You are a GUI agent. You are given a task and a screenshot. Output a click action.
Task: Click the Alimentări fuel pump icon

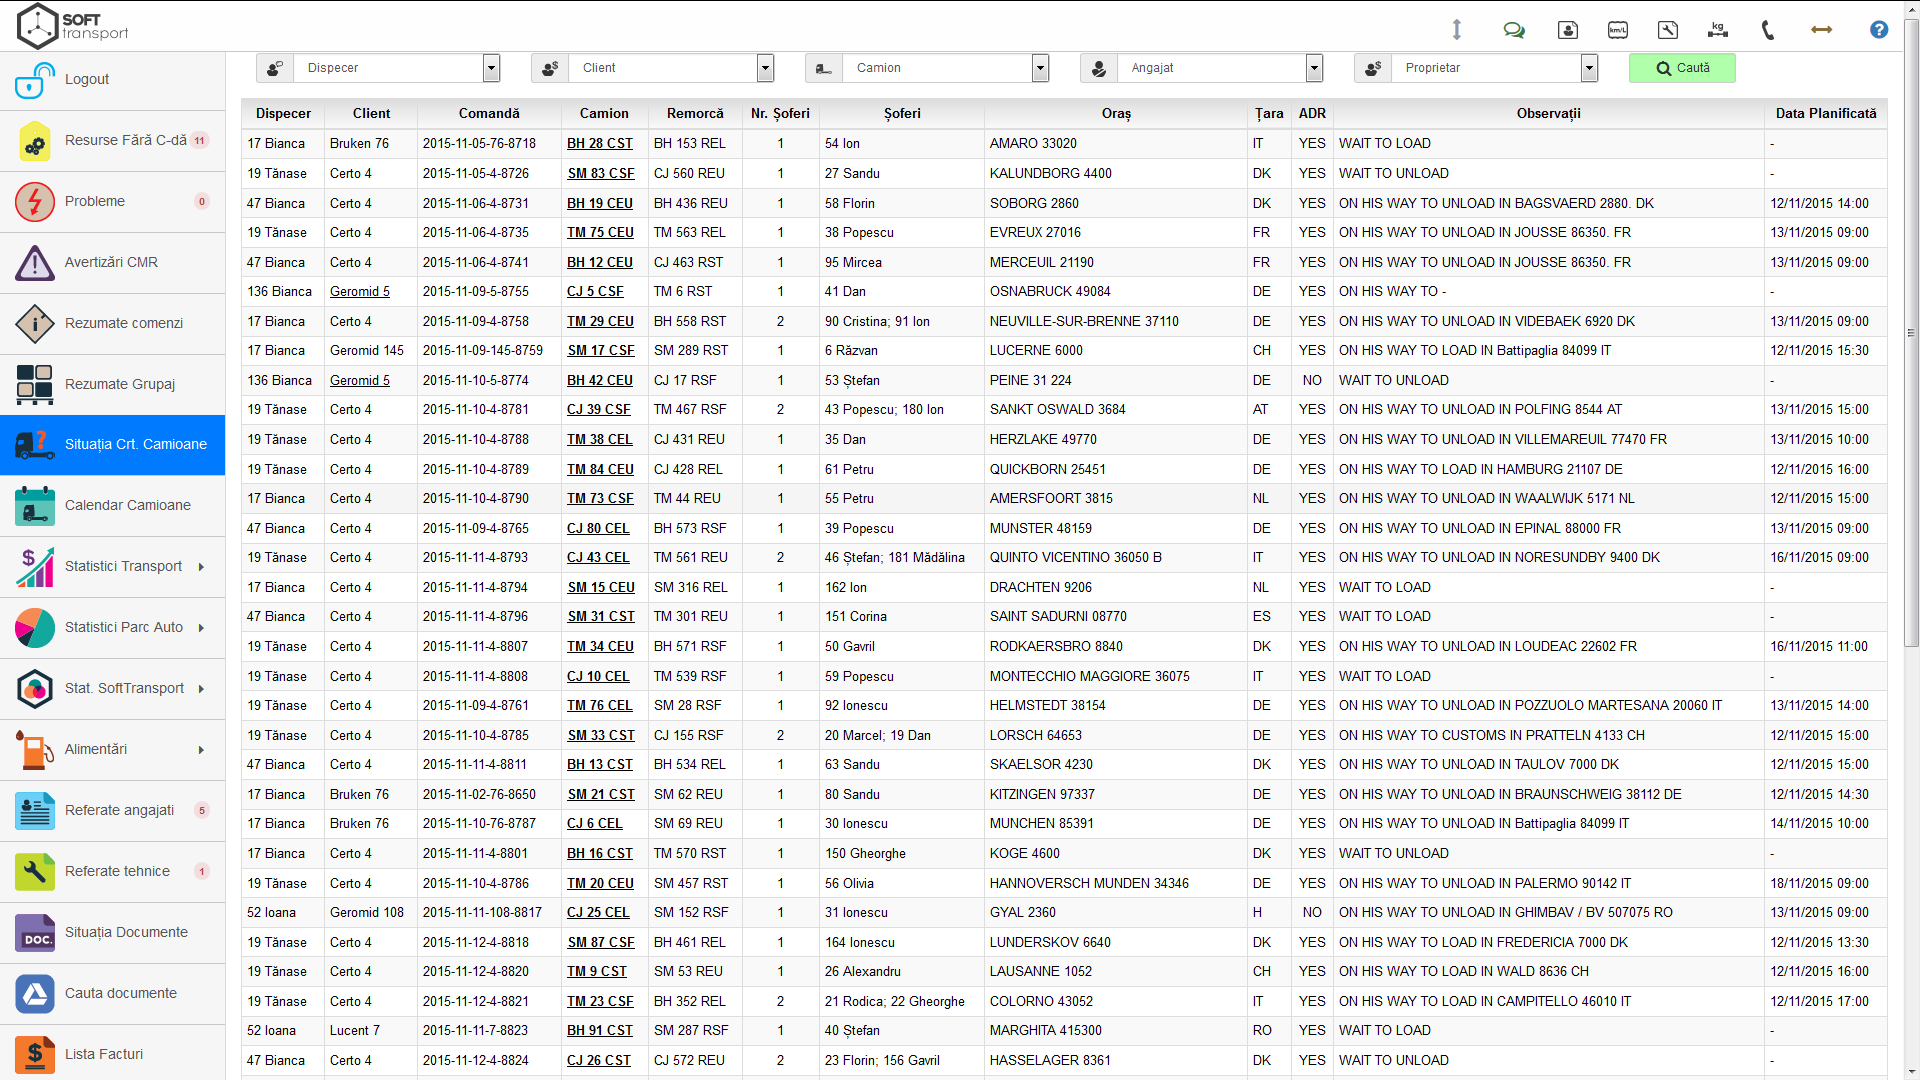coord(34,750)
